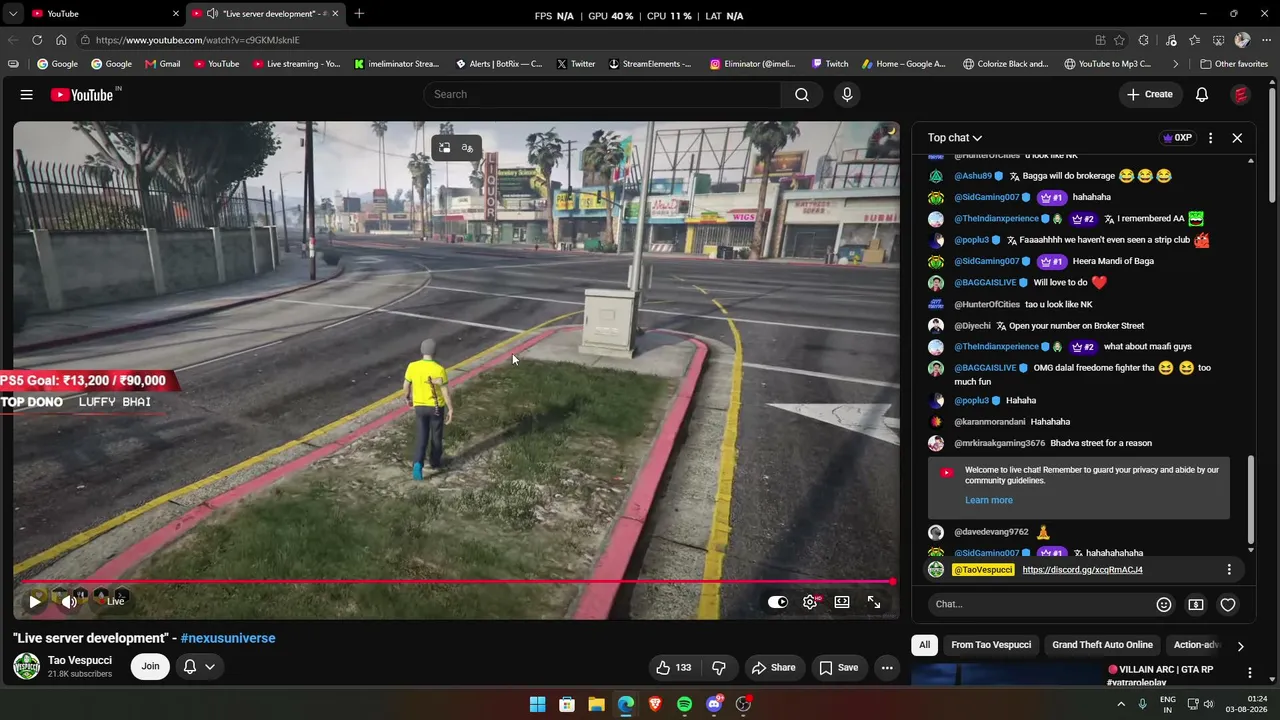This screenshot has width=1280, height=720.
Task: Dislike the video with thumbs down
Action: [x=719, y=667]
